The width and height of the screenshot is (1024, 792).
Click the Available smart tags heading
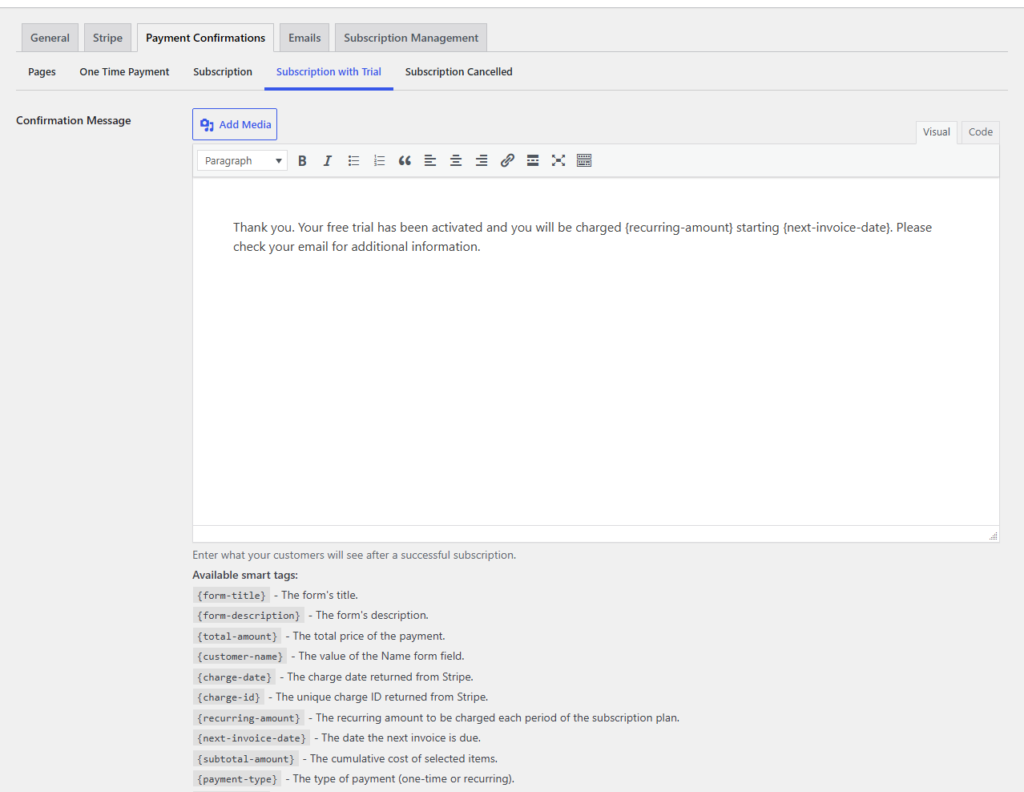click(245, 575)
